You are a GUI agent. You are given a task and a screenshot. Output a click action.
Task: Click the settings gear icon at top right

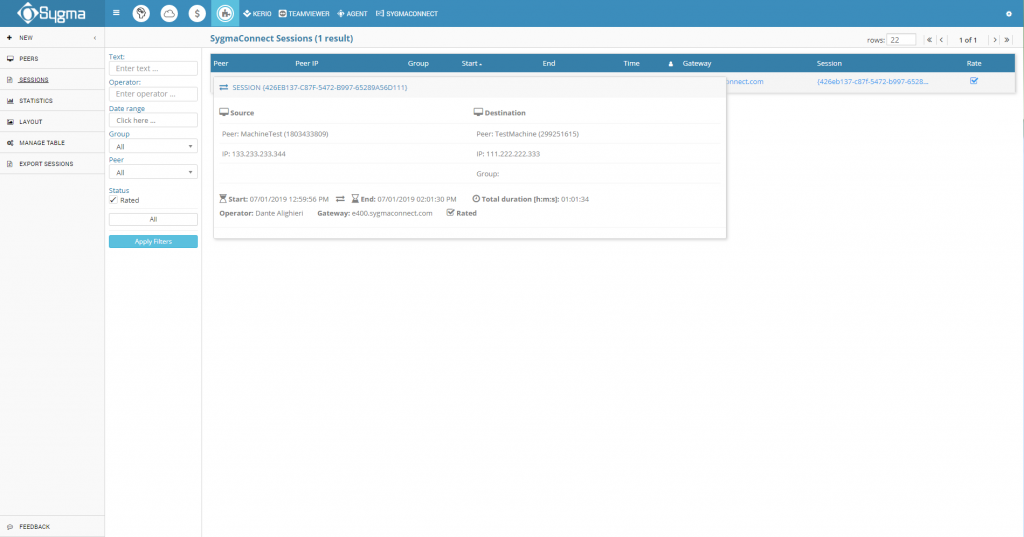tap(1008, 14)
